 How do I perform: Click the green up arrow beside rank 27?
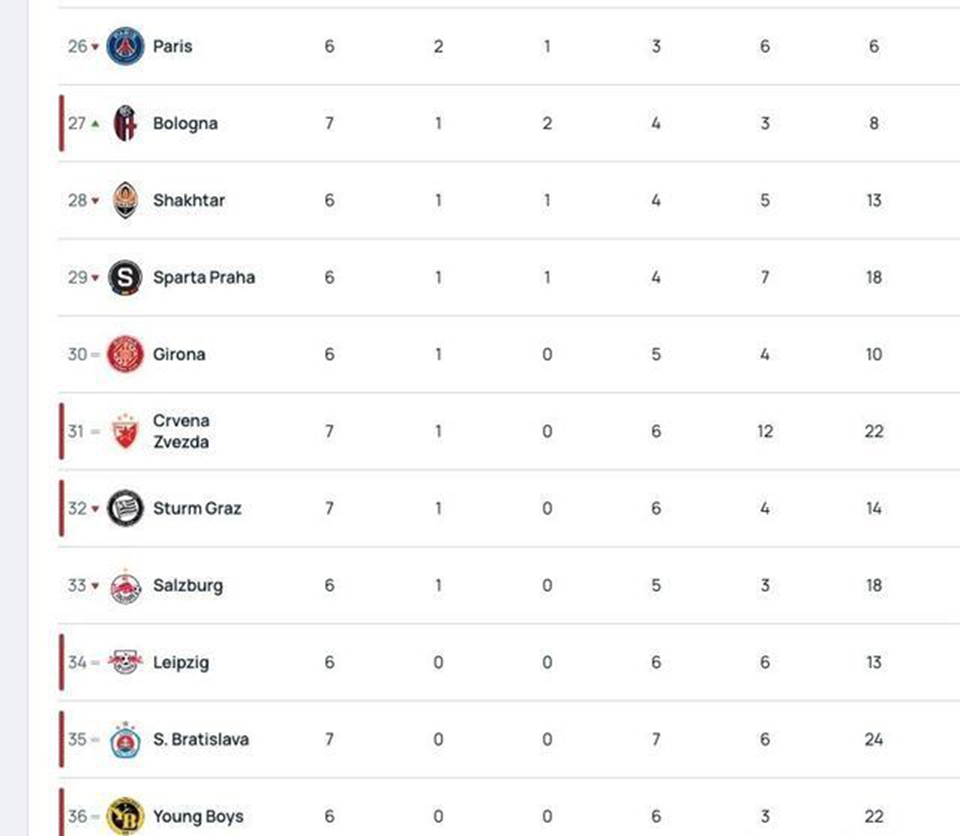click(x=95, y=124)
